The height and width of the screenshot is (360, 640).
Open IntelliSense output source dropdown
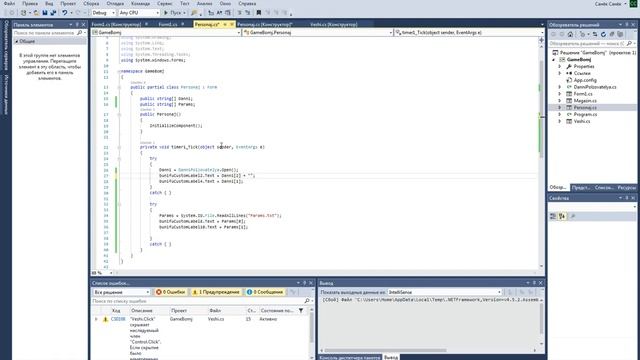click(444, 292)
